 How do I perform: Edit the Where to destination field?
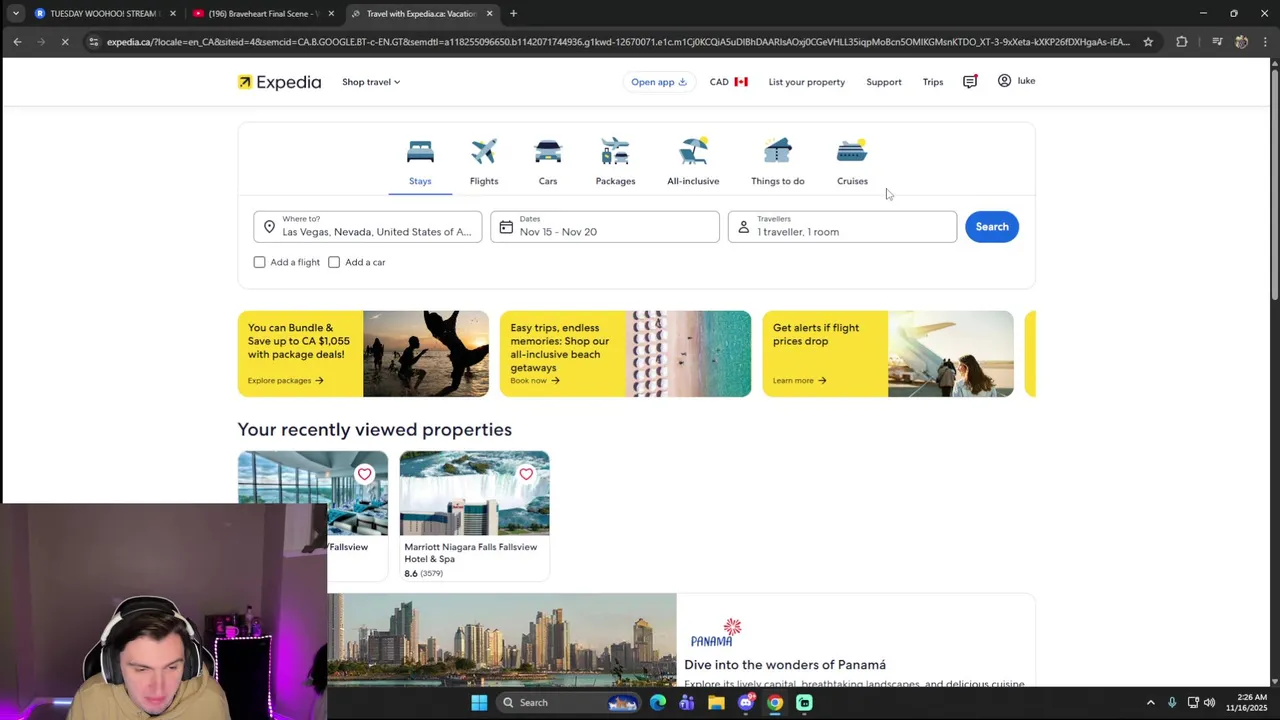tap(367, 227)
